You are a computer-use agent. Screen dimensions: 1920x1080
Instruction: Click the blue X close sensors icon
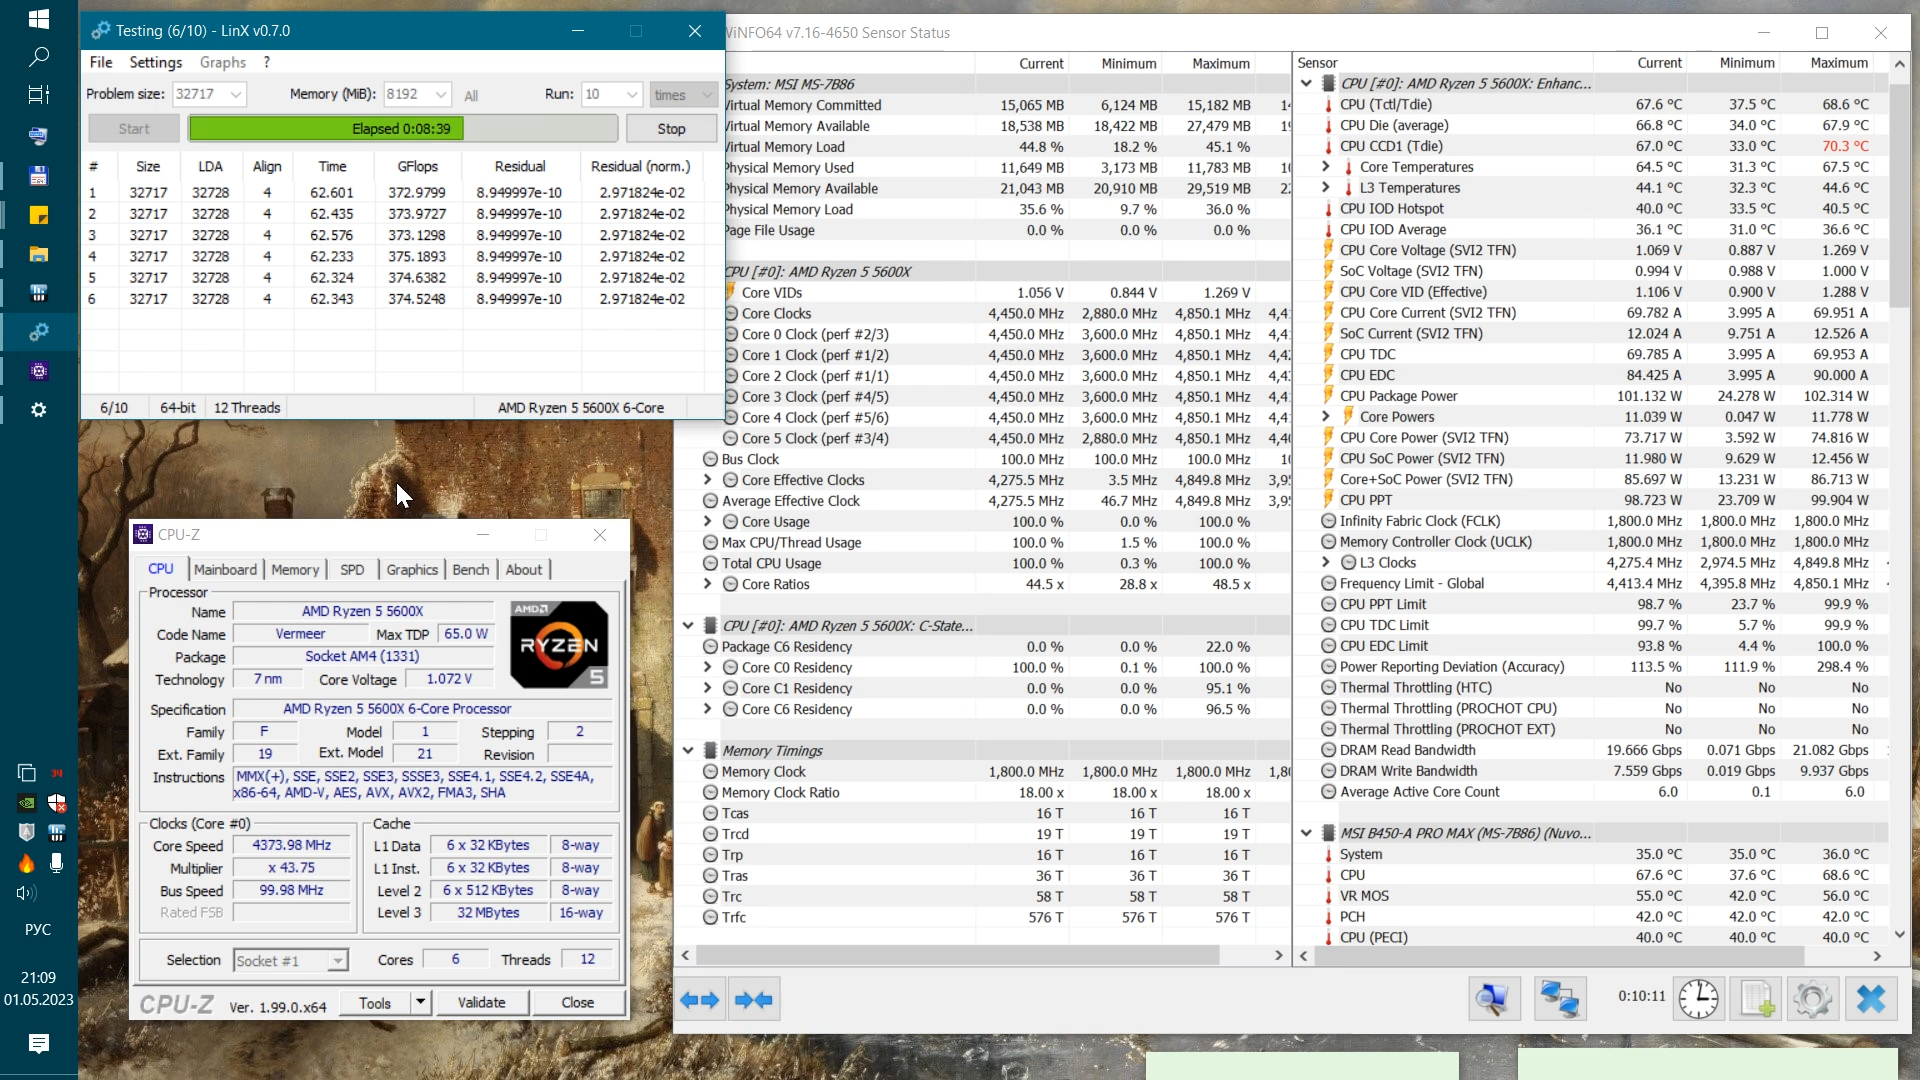(1870, 999)
